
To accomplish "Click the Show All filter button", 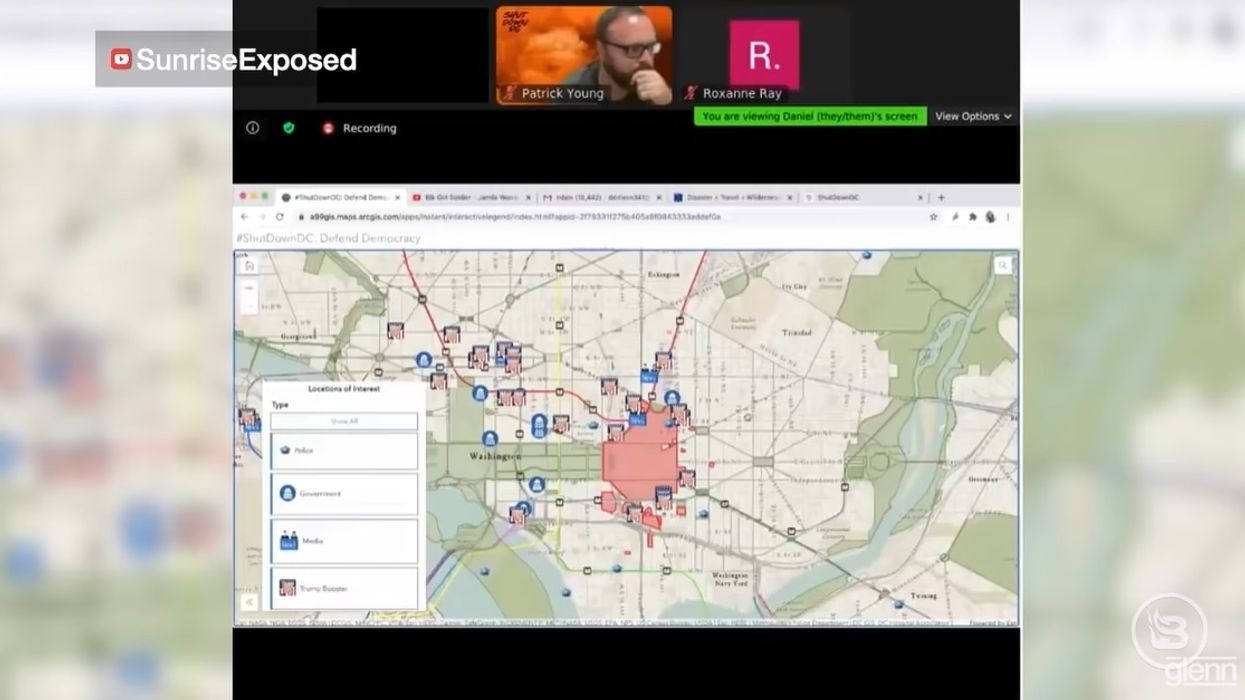I will point(344,421).
